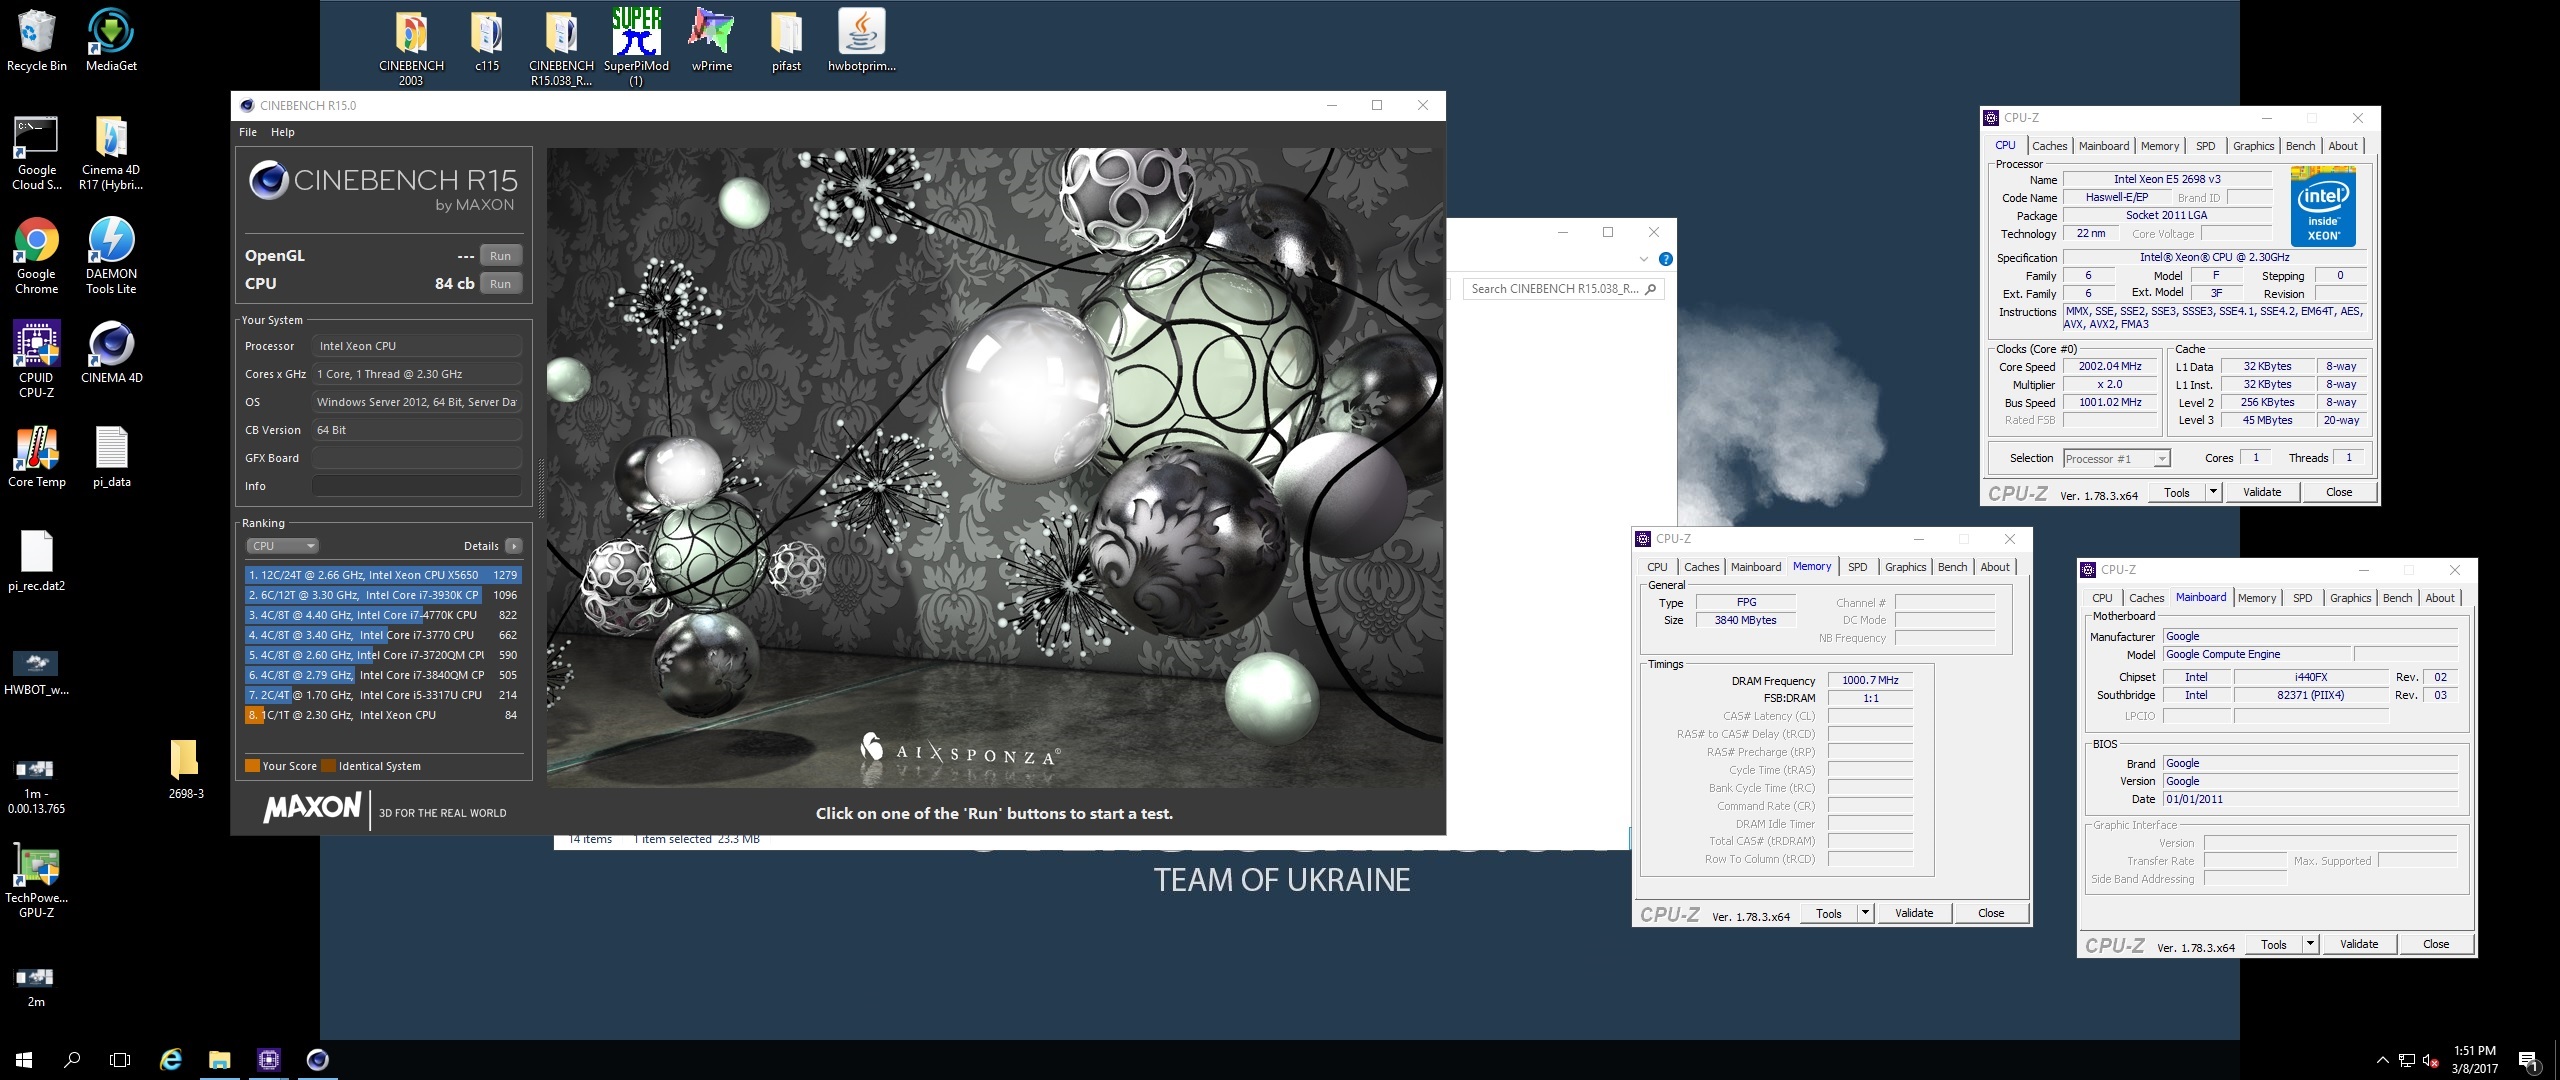Viewport: 2560px width, 1080px height.
Task: Launch SuperPiMod (1) desktop icon
Action: (x=636, y=47)
